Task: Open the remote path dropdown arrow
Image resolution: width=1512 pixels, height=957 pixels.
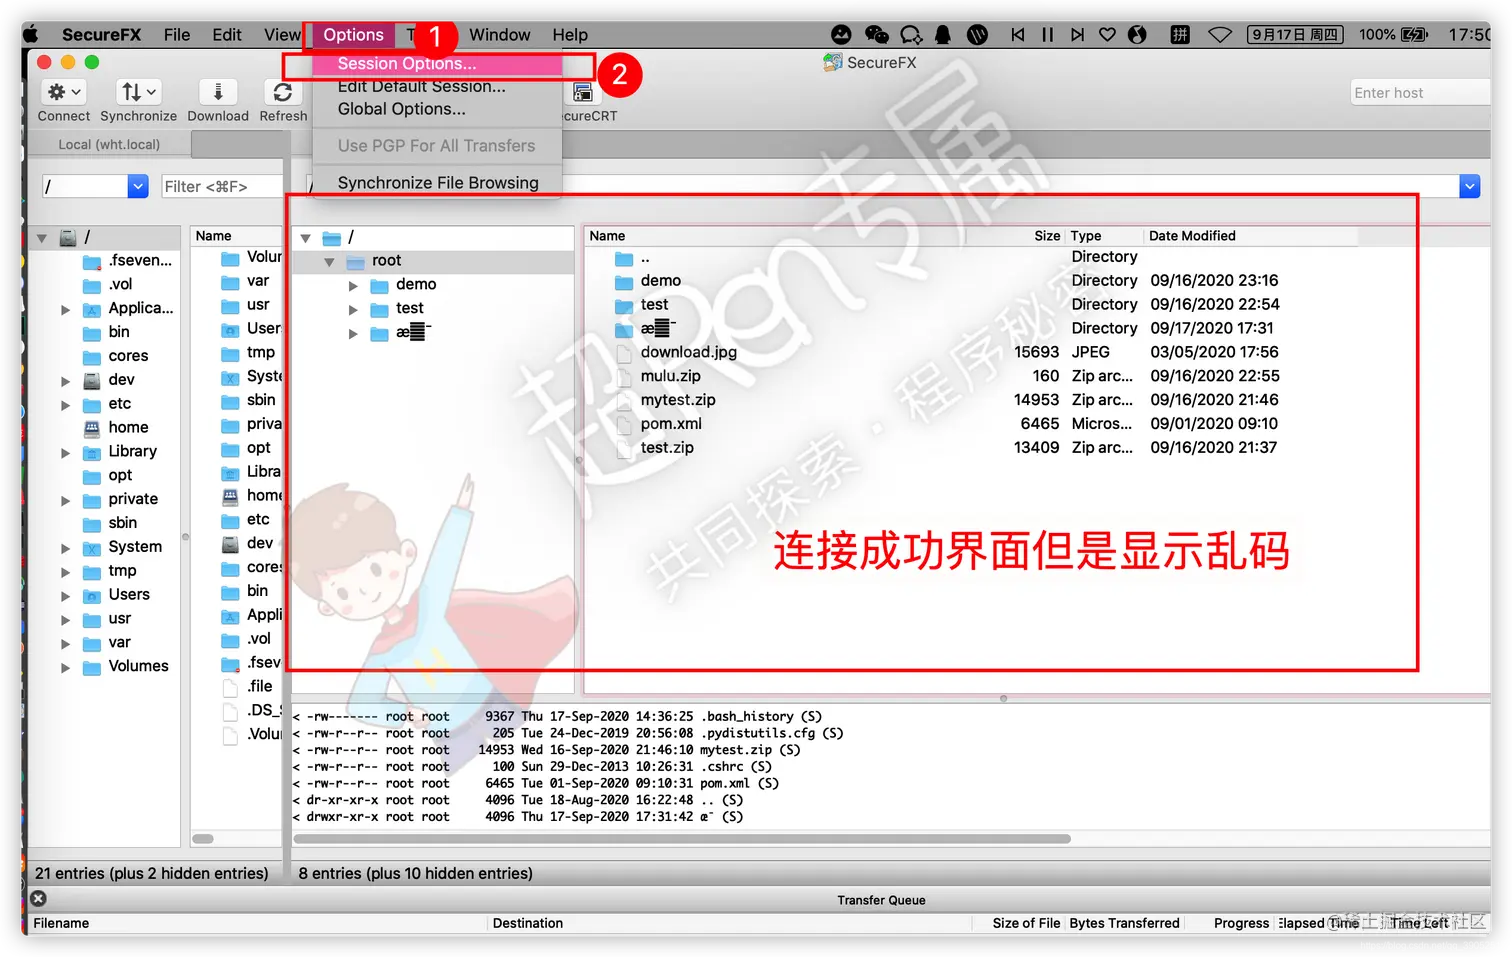Action: (x=1469, y=186)
